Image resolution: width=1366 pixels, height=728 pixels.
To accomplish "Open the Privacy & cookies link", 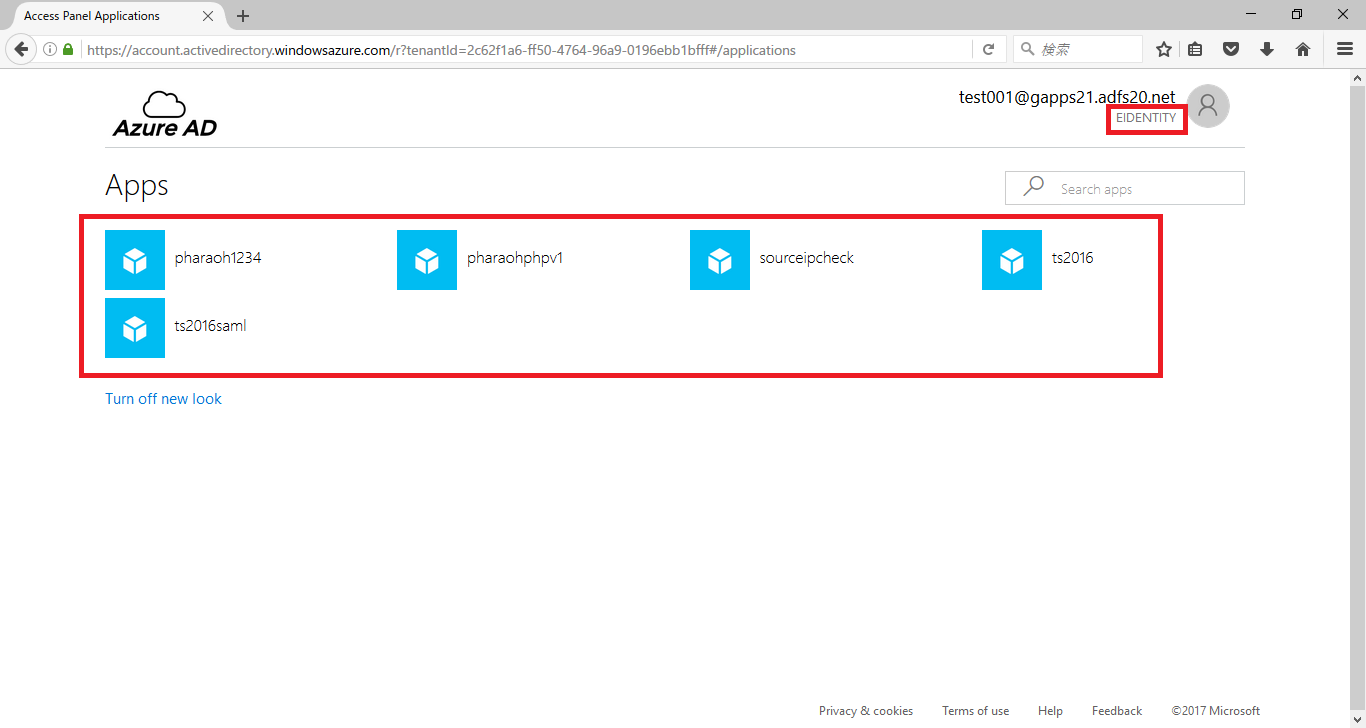I will click(x=866, y=711).
